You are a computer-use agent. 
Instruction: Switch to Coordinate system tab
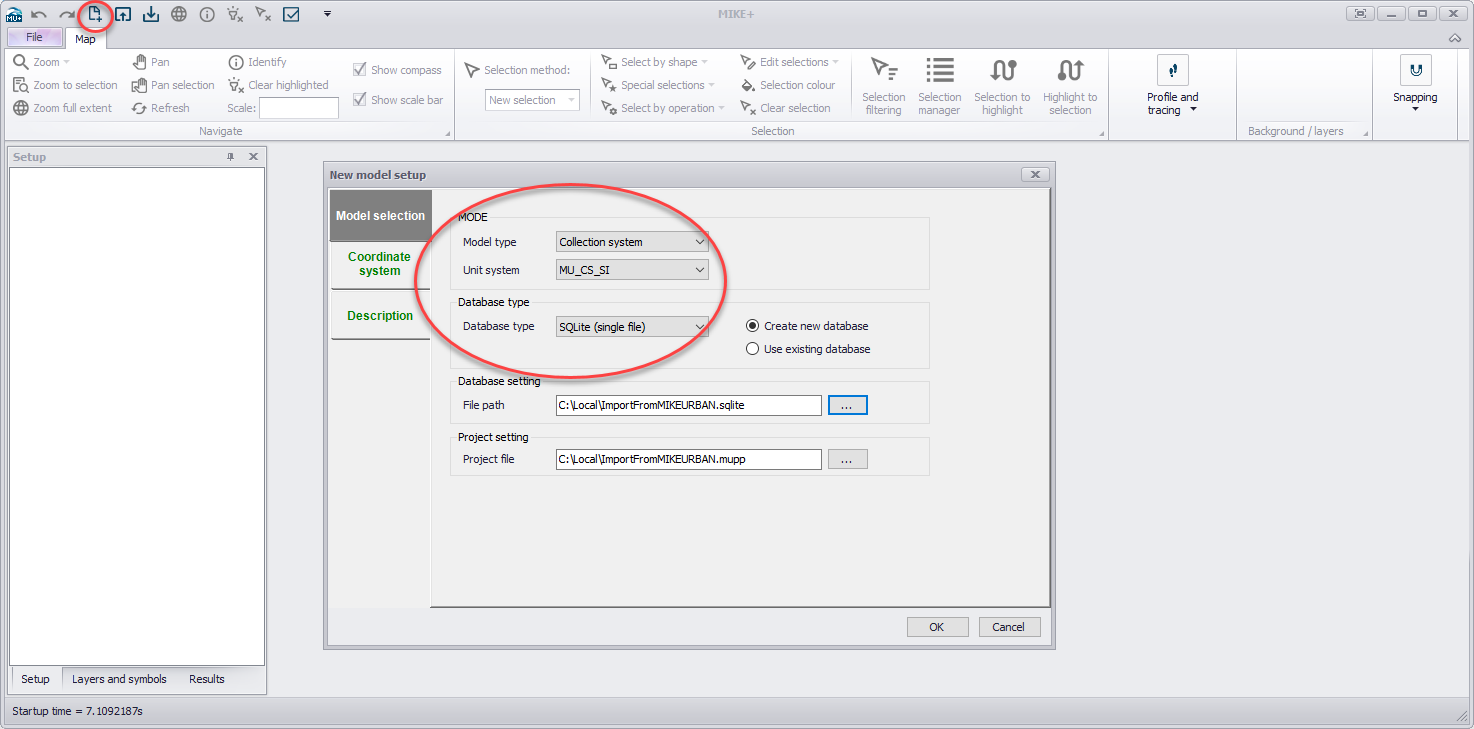[x=380, y=264]
